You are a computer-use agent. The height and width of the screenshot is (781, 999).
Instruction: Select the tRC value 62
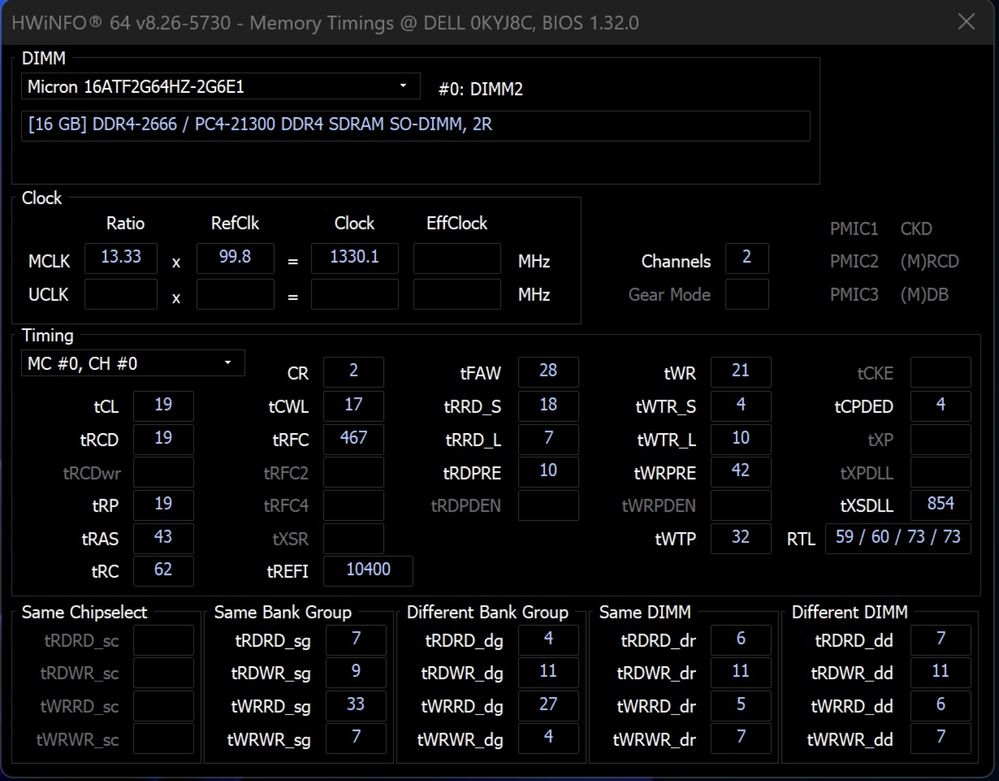click(x=163, y=571)
